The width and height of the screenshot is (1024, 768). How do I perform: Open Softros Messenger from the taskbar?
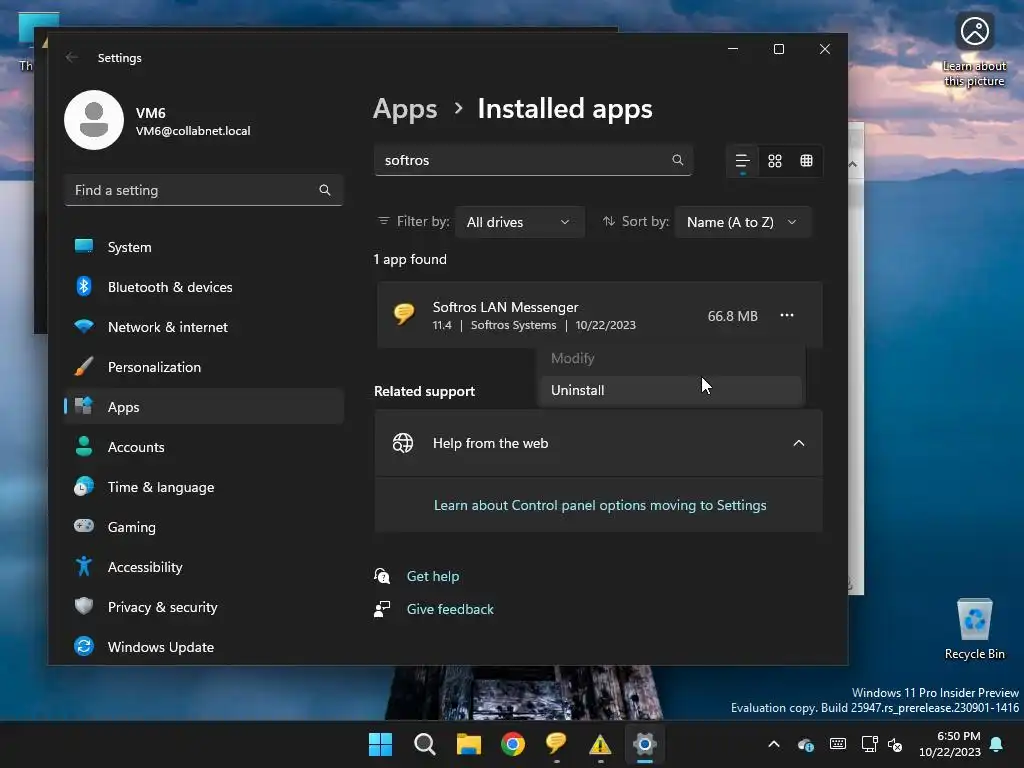556,744
